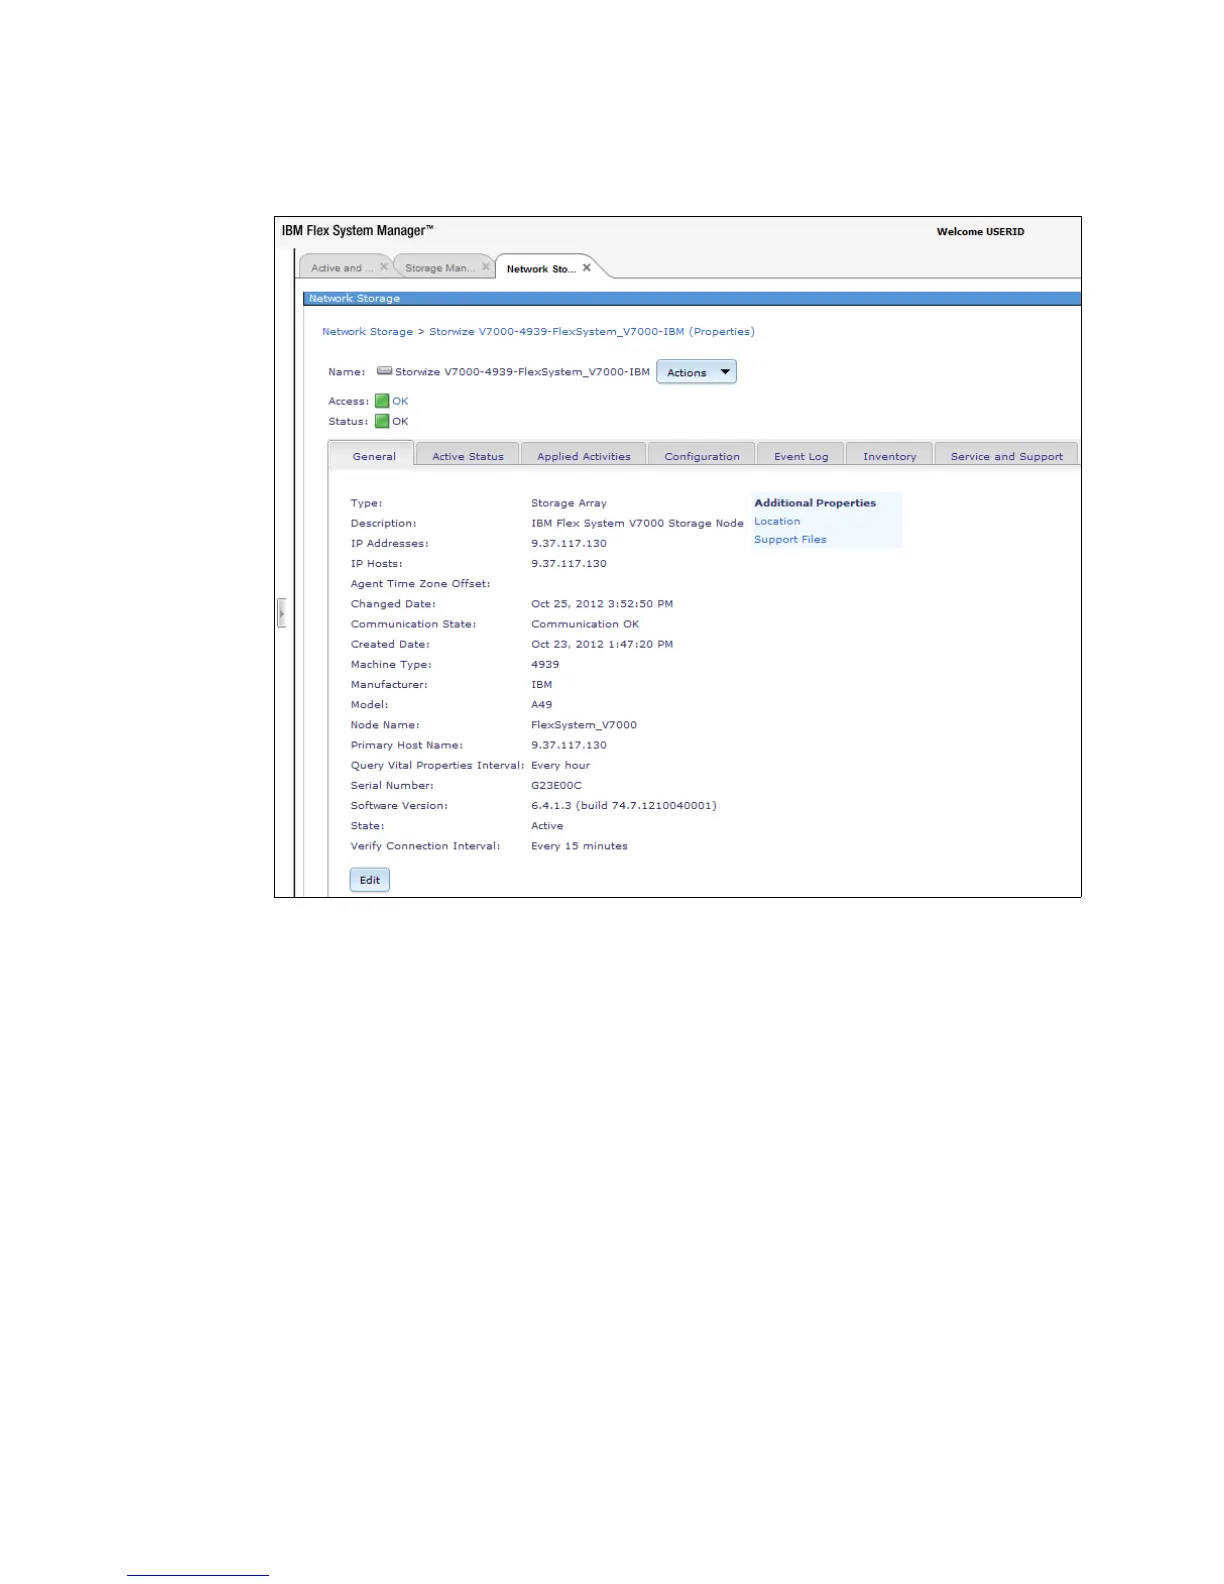
Task: Switch to the Storage Man... tab
Action: [x=438, y=268]
